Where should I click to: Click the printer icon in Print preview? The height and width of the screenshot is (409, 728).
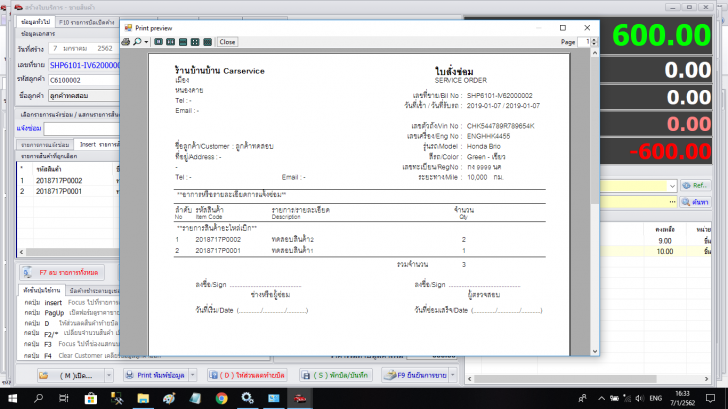coord(125,42)
